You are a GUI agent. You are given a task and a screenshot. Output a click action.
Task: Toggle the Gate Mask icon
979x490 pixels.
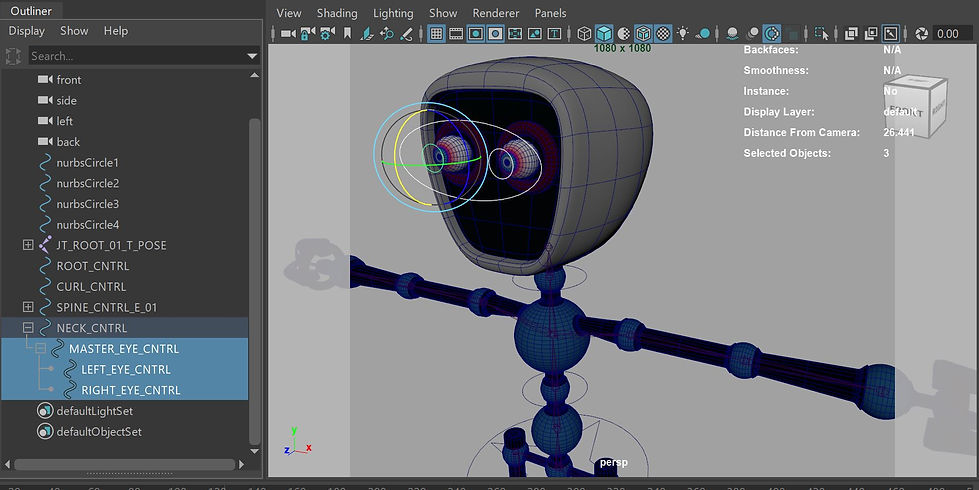point(495,34)
